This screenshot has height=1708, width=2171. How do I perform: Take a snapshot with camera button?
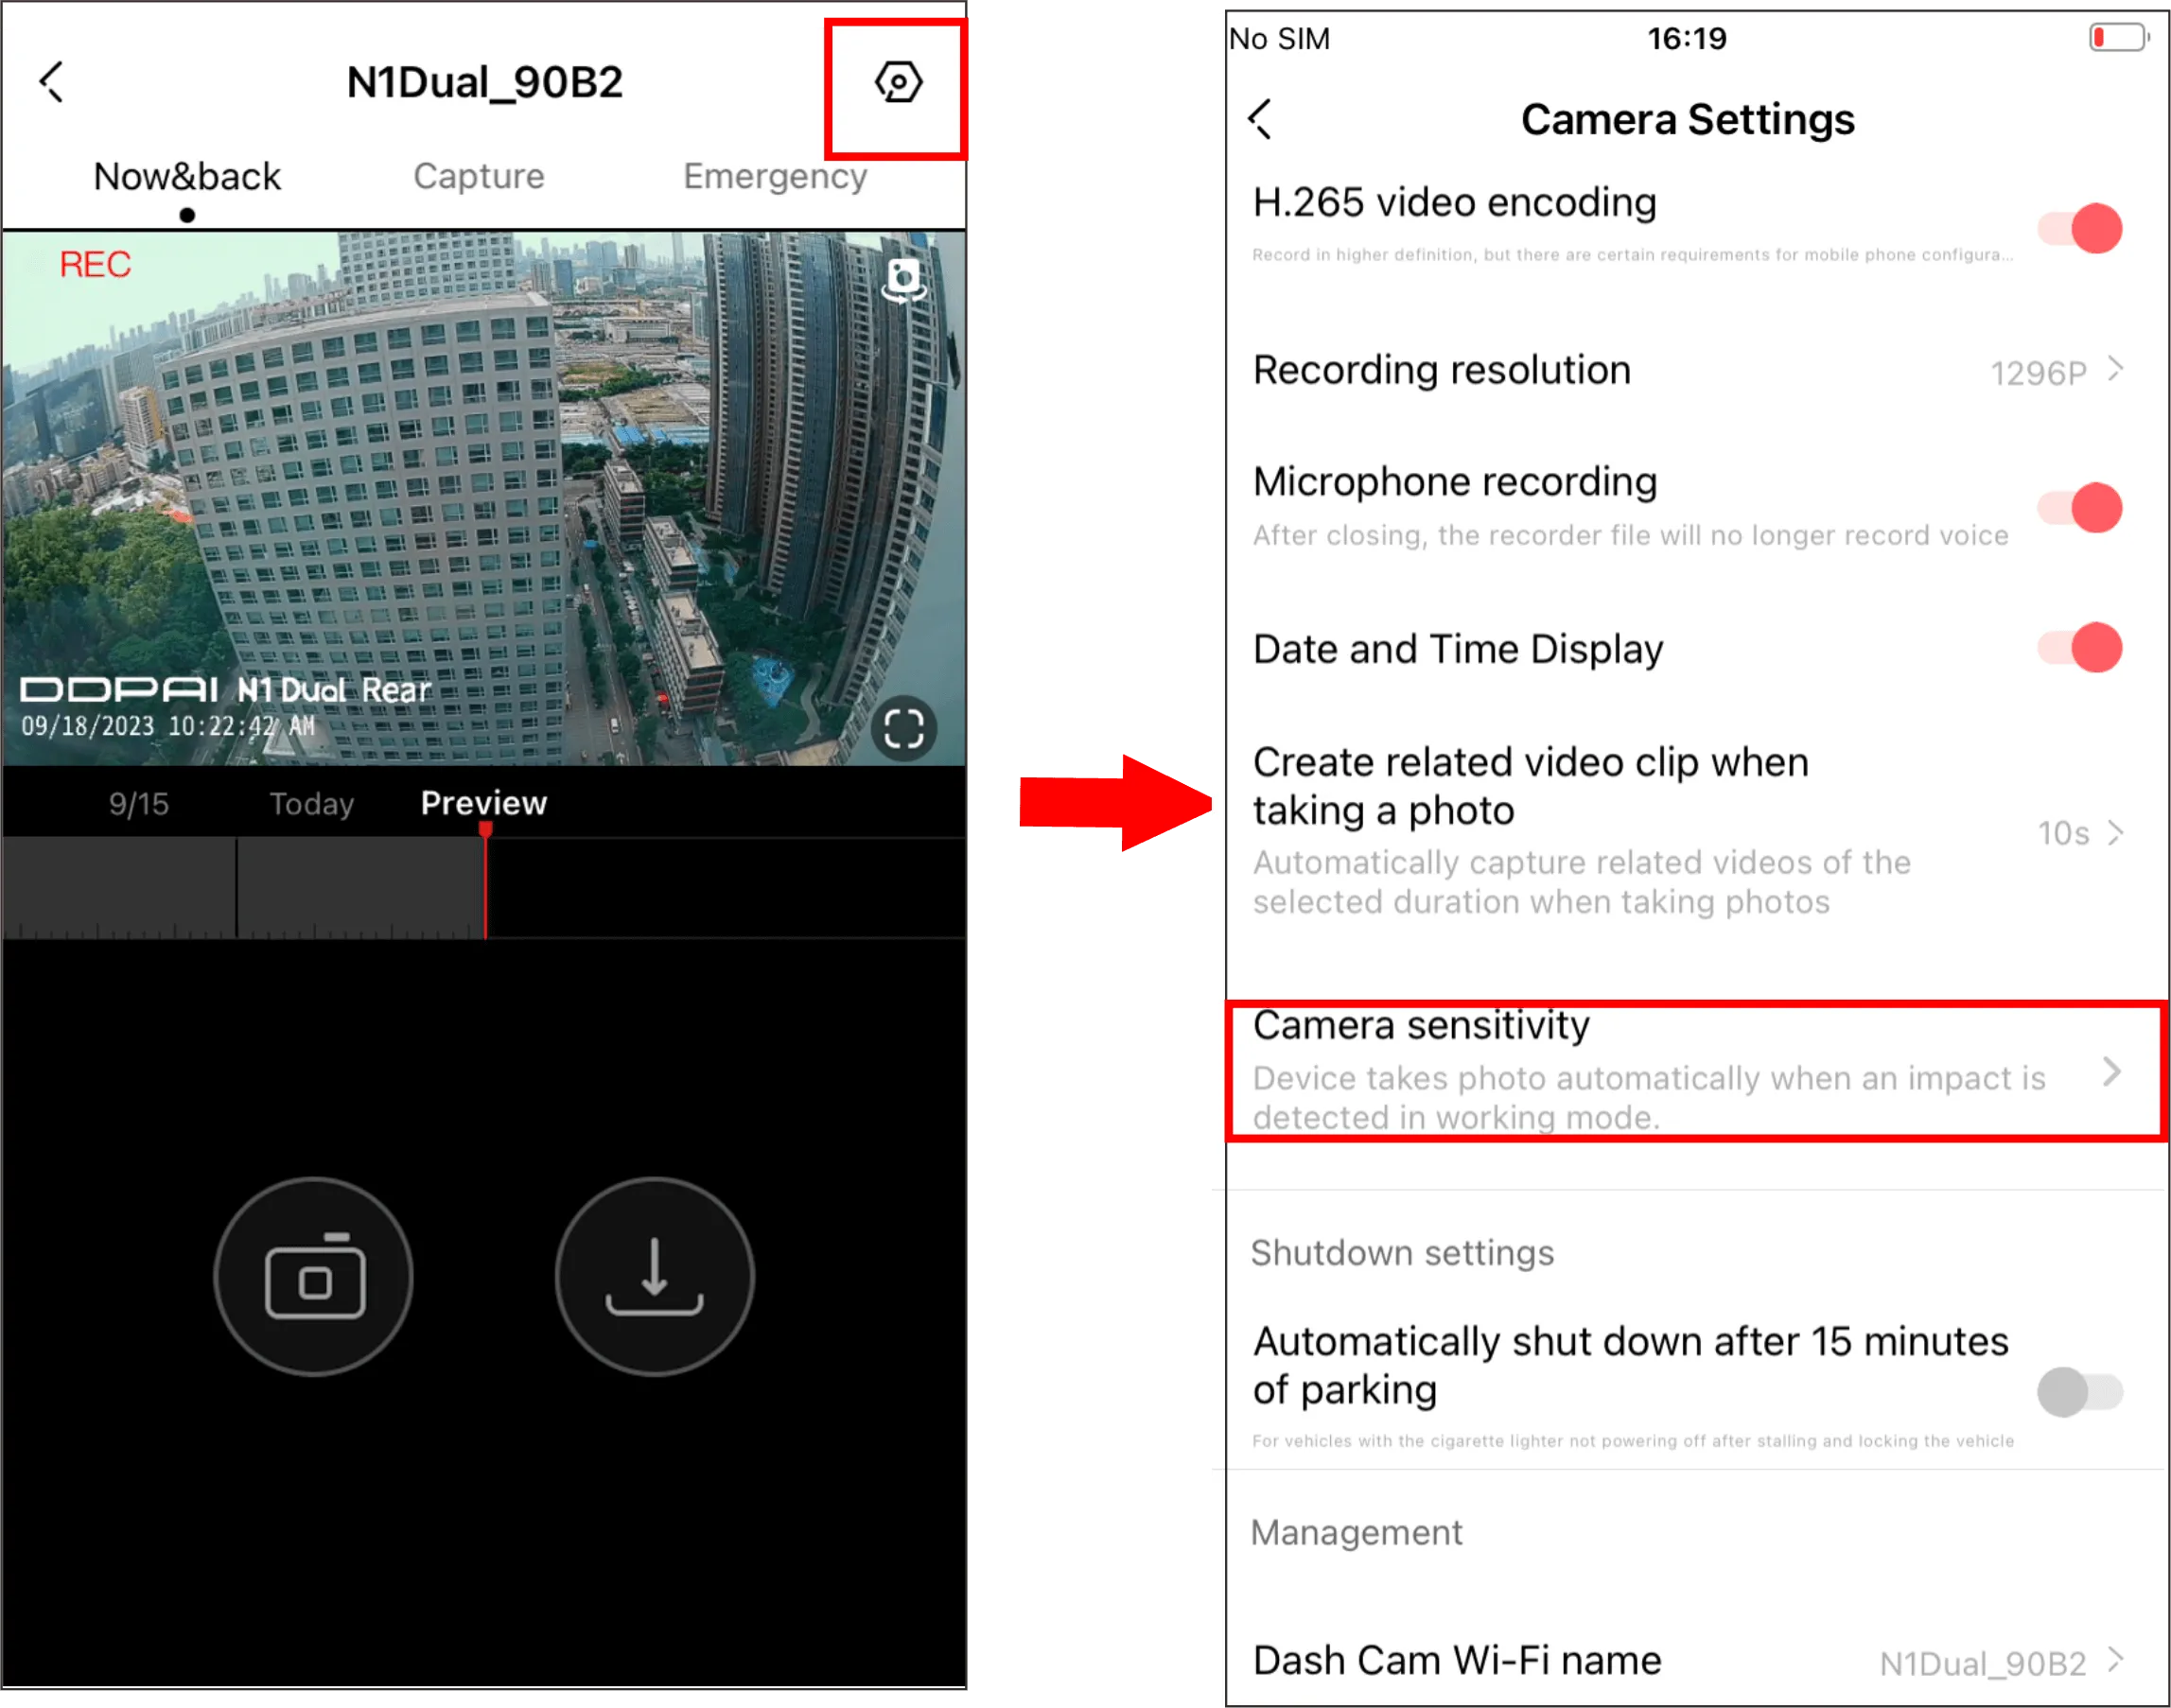coord(314,1277)
